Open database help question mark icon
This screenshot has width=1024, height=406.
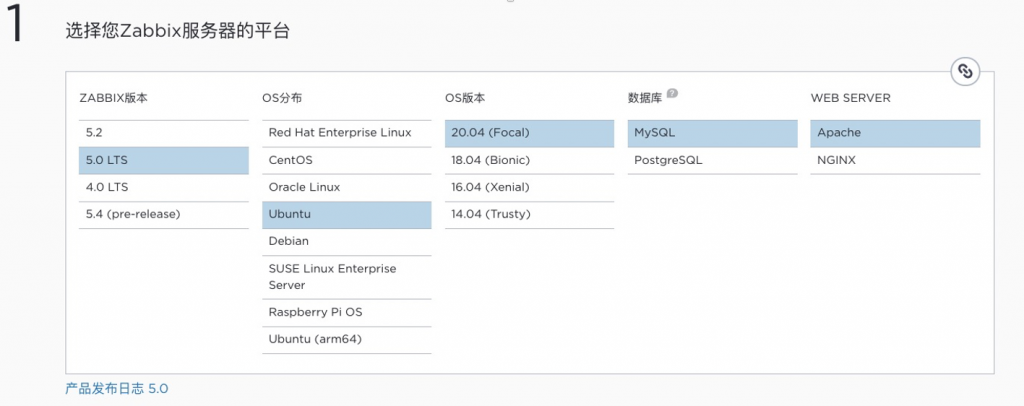(x=672, y=93)
